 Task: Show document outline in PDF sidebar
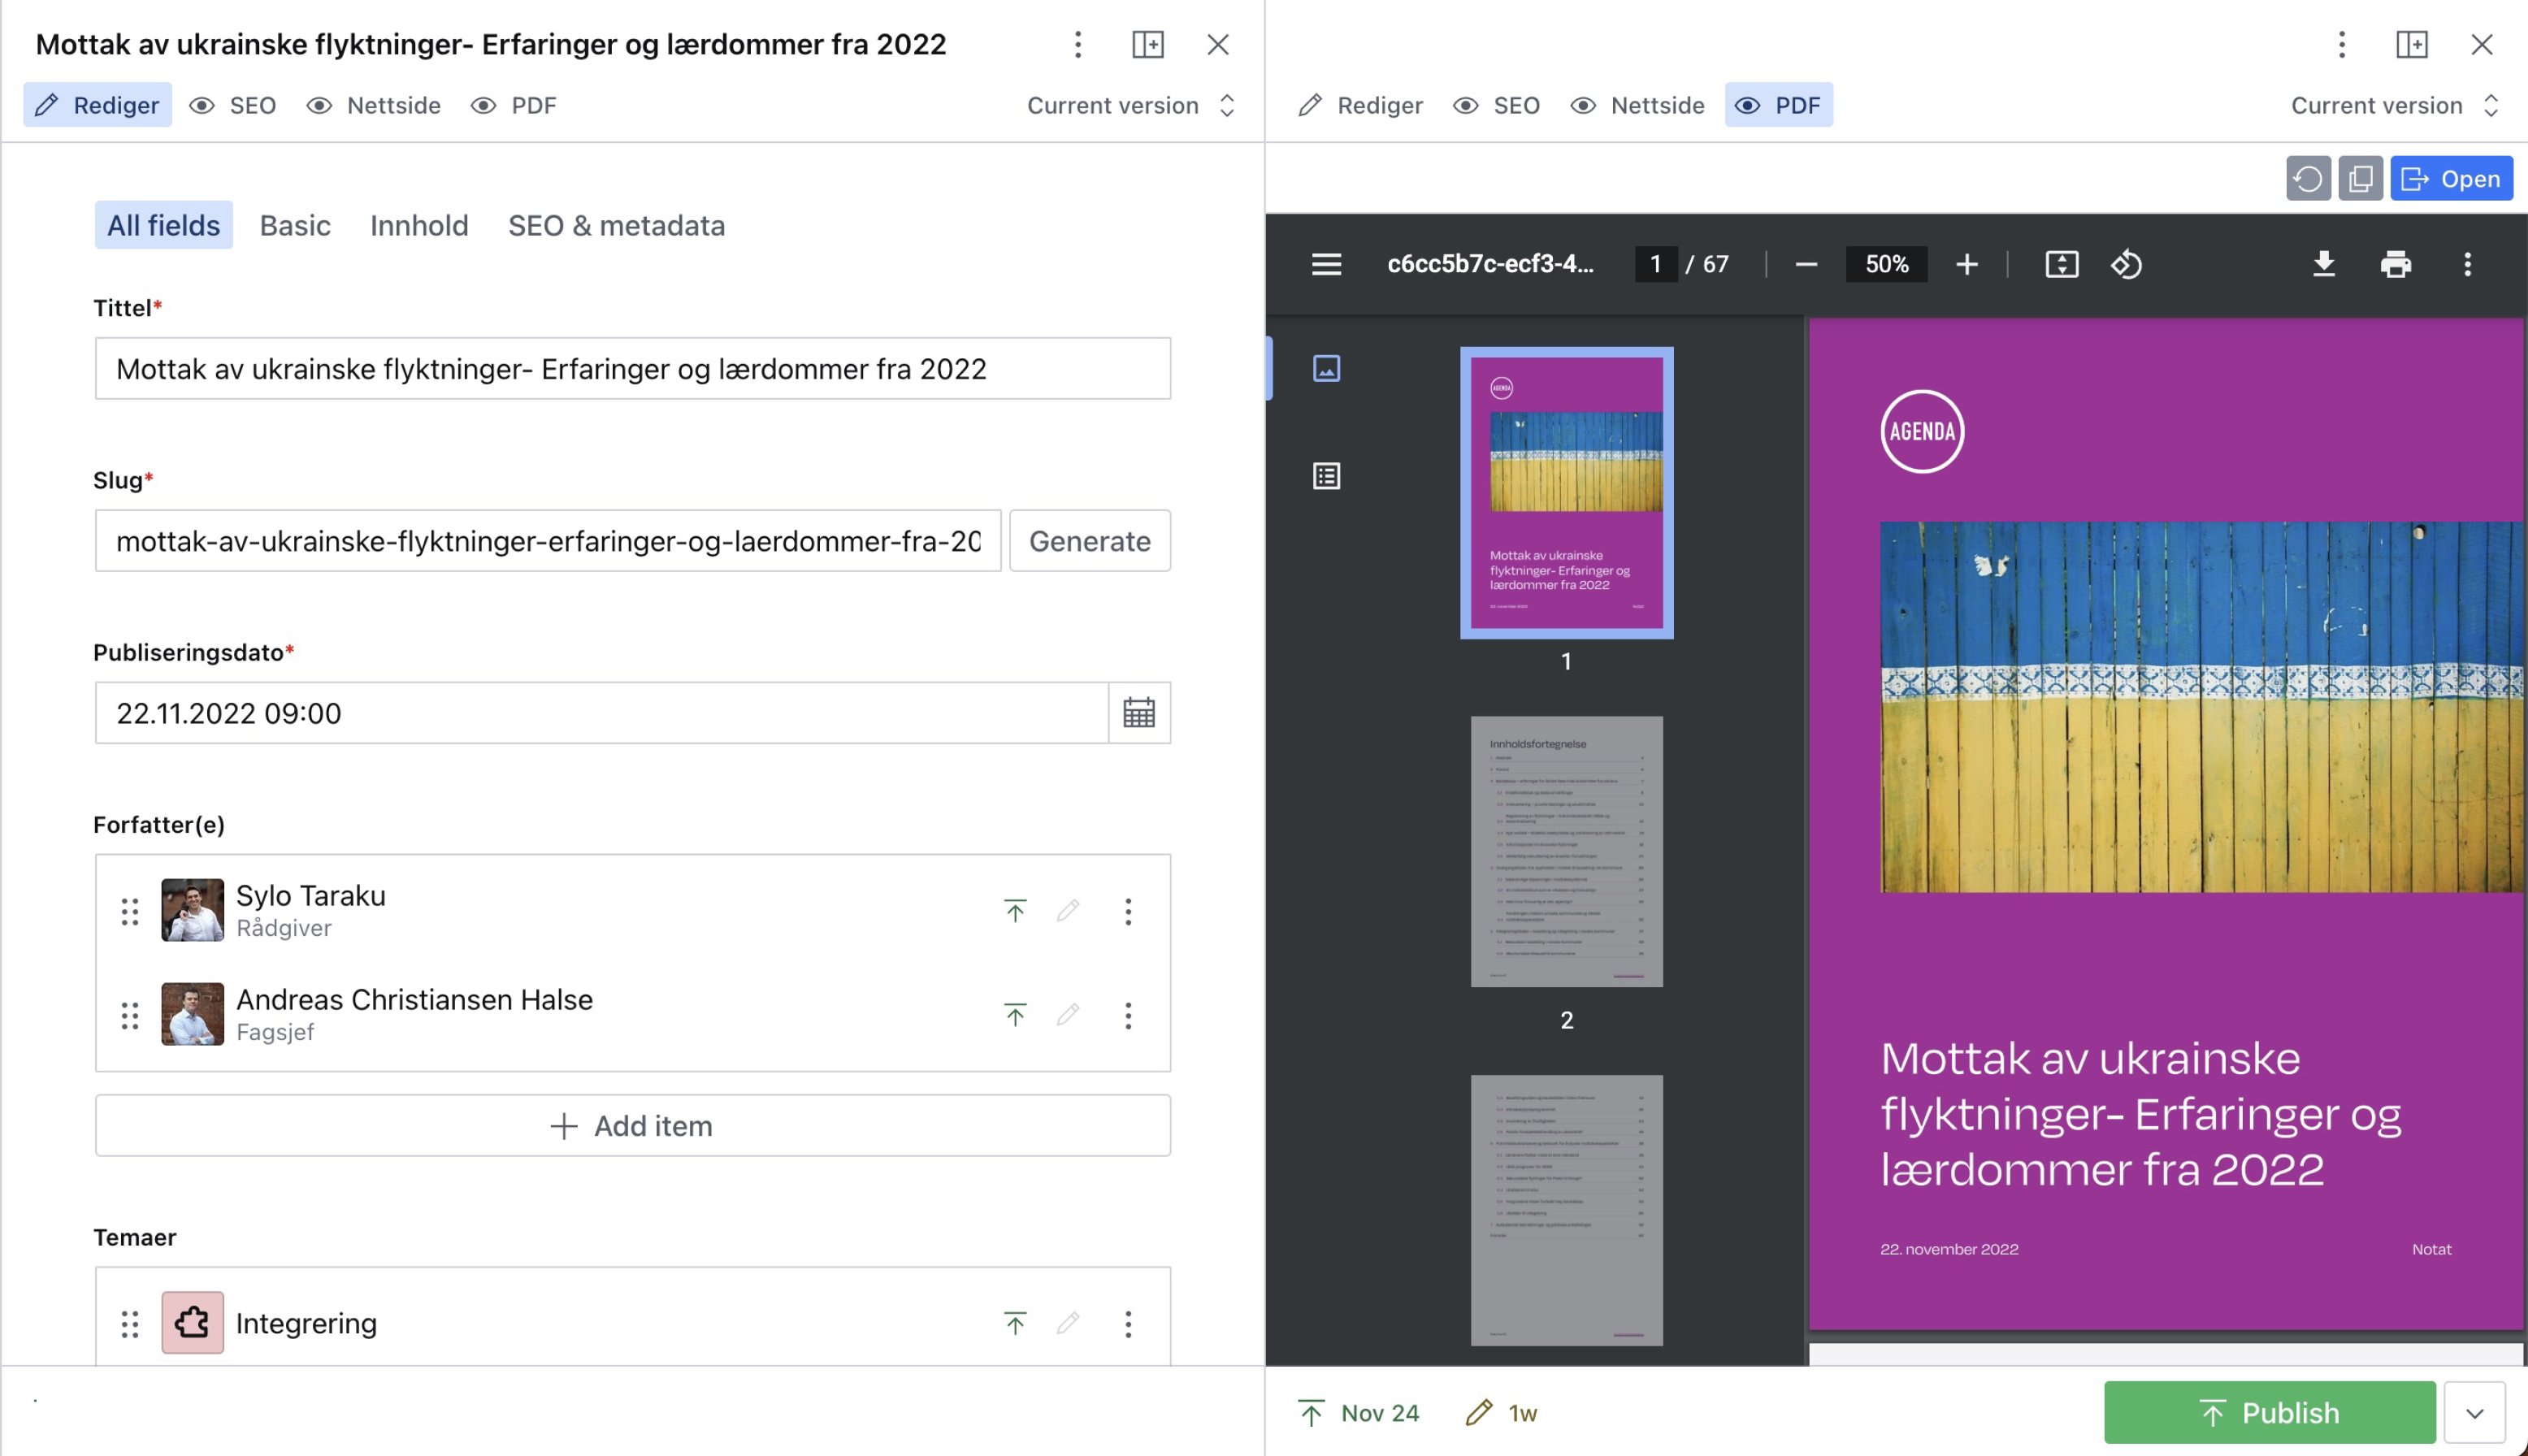coord(1326,476)
